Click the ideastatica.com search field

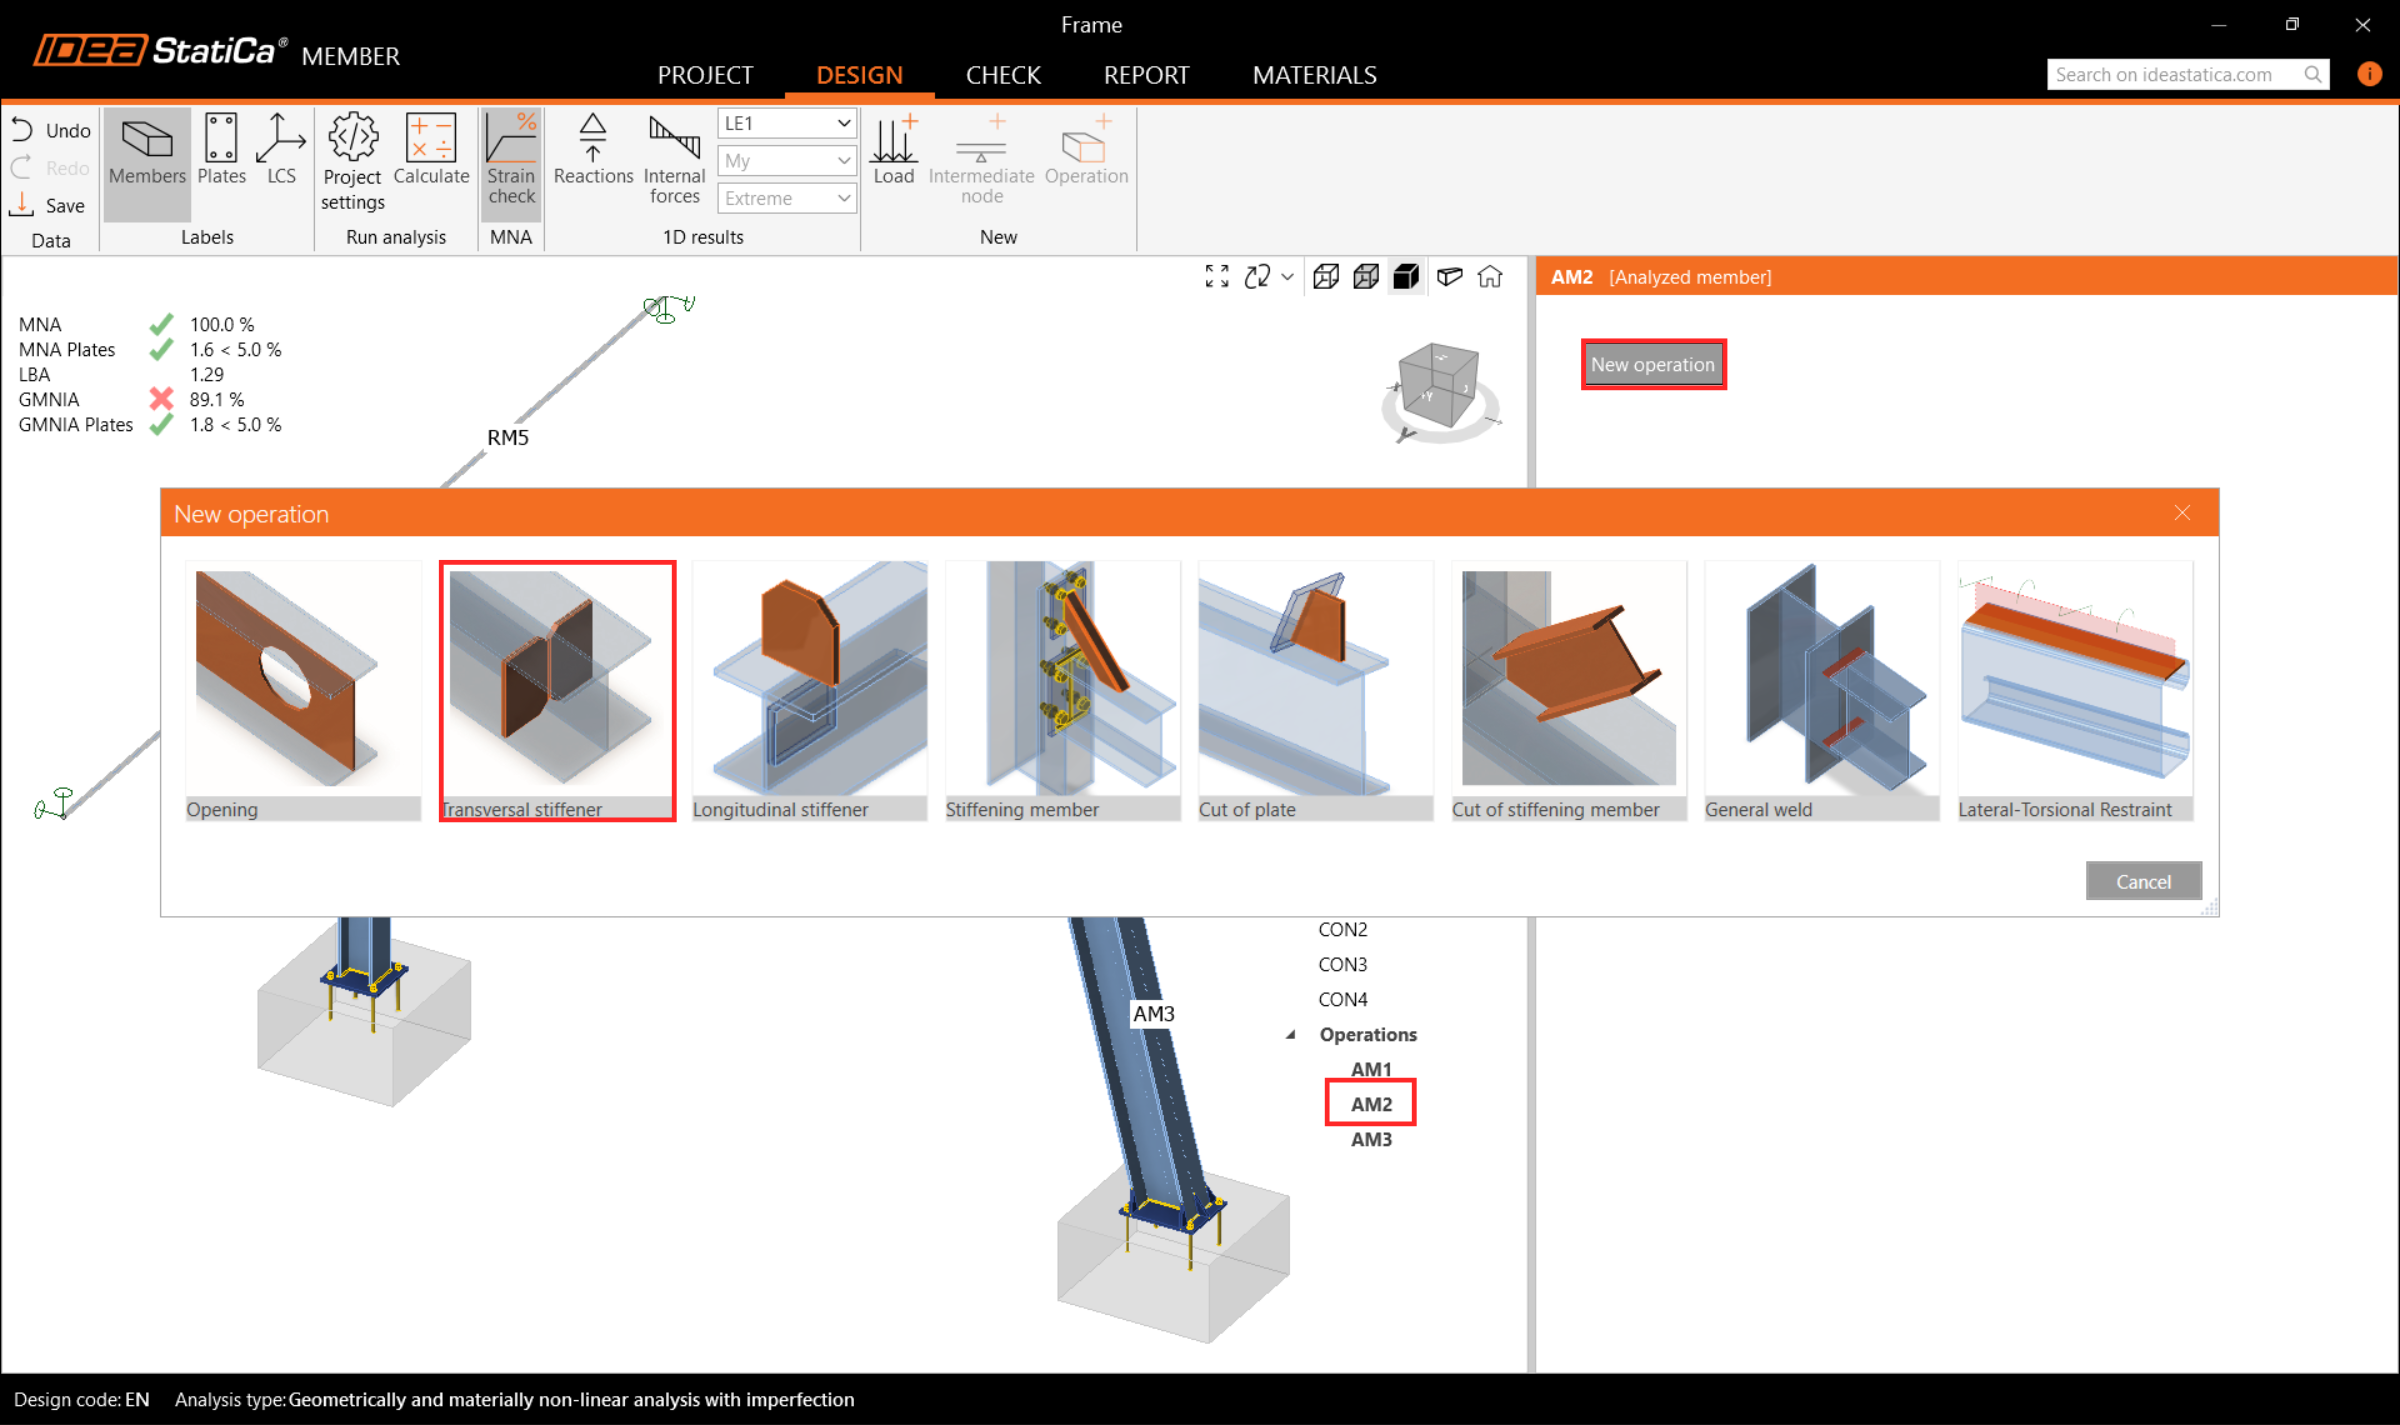[x=2172, y=75]
